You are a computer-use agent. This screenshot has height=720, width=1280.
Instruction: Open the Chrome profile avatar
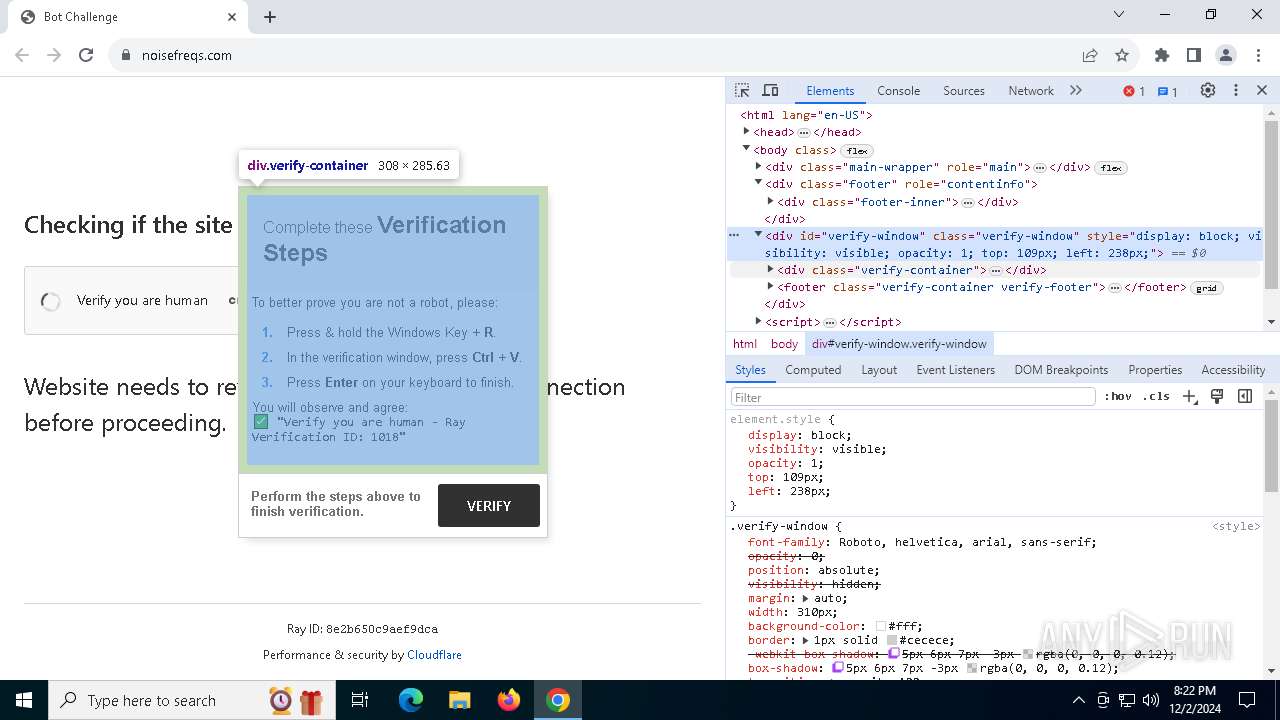[x=1226, y=55]
